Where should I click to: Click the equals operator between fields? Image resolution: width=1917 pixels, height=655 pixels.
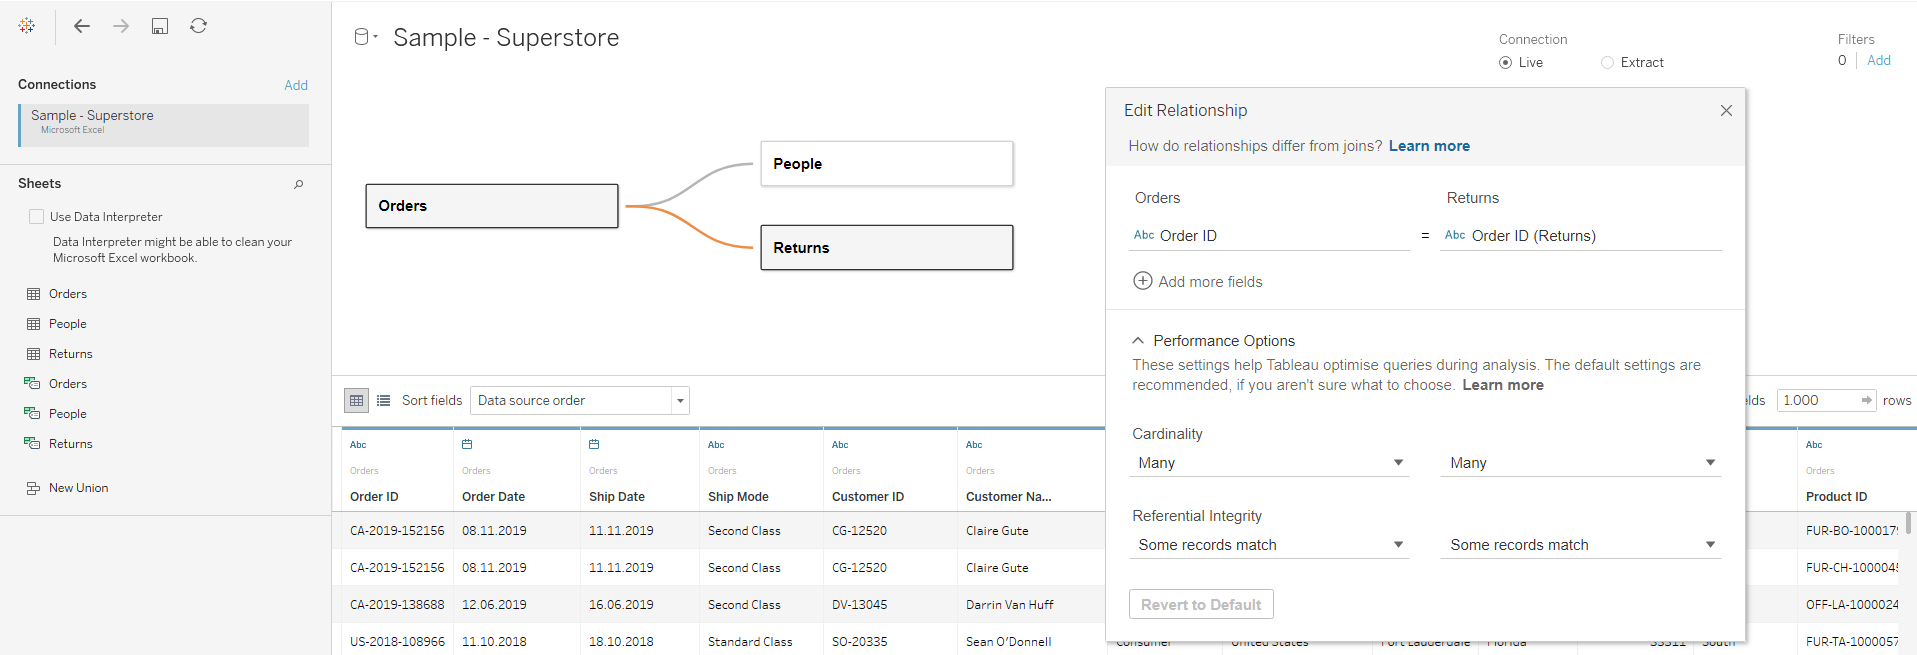(1425, 237)
